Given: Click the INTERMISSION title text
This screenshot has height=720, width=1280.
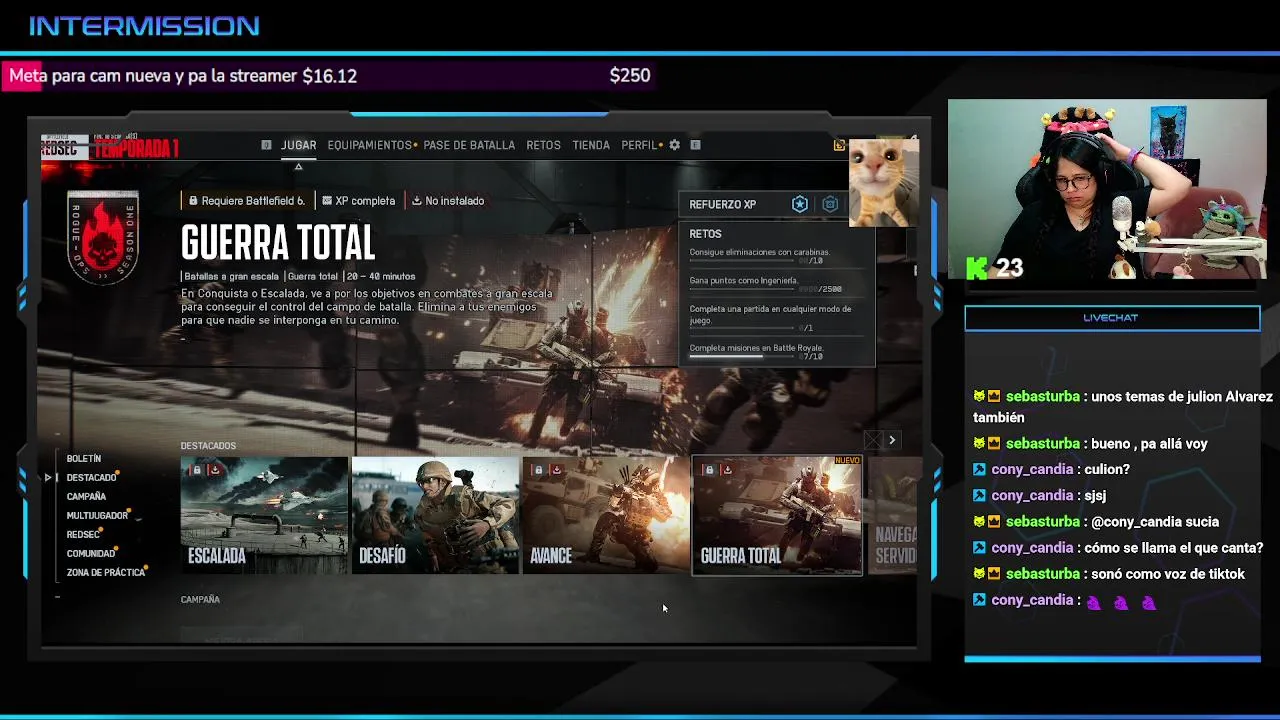Looking at the screenshot, I should pos(144,26).
